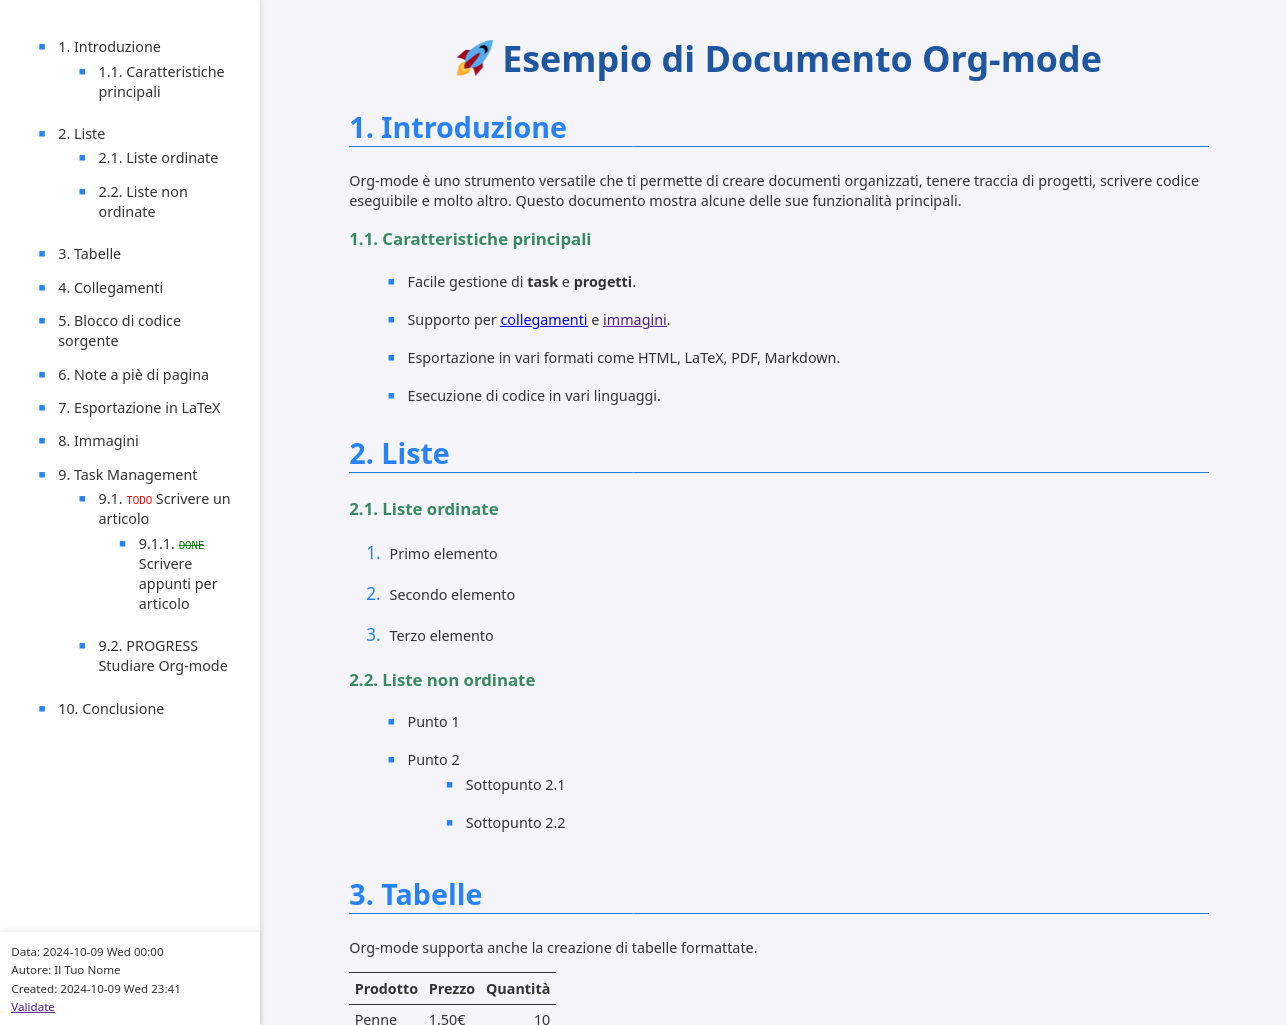Open '4. Collegamenti' sidebar entry
Viewport: 1286px width, 1025px height.
tap(110, 288)
